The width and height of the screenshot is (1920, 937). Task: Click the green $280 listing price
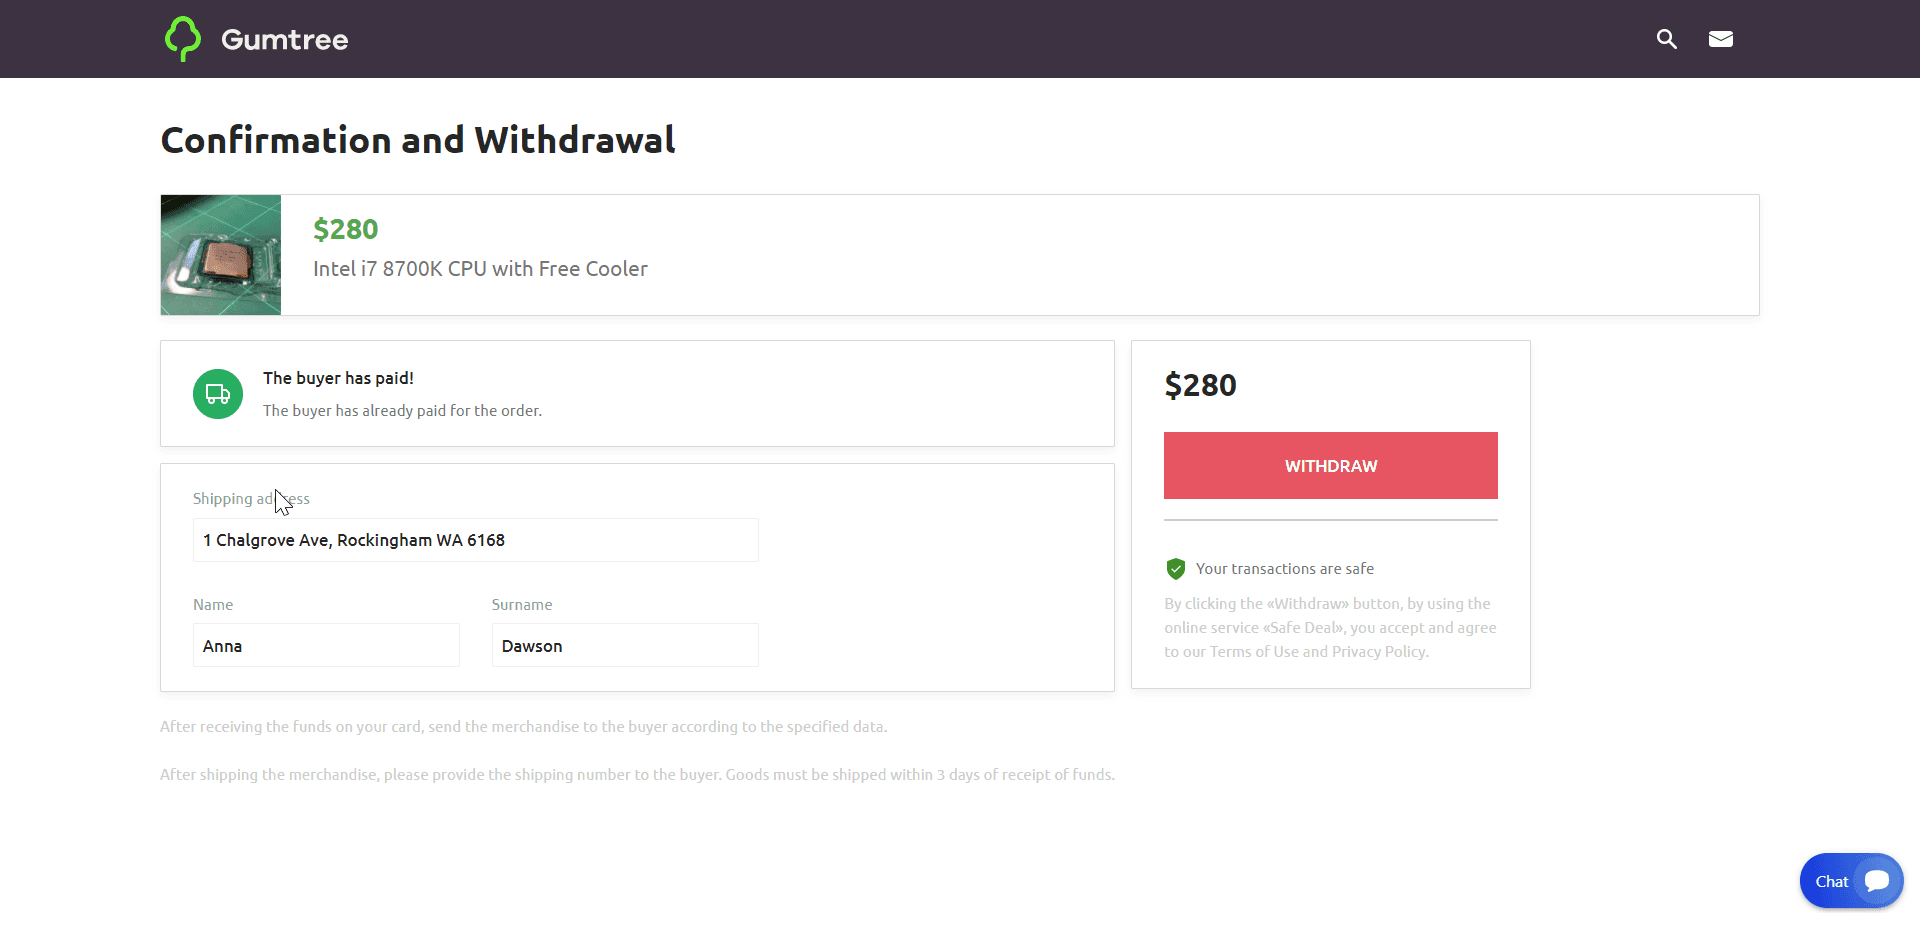(345, 229)
